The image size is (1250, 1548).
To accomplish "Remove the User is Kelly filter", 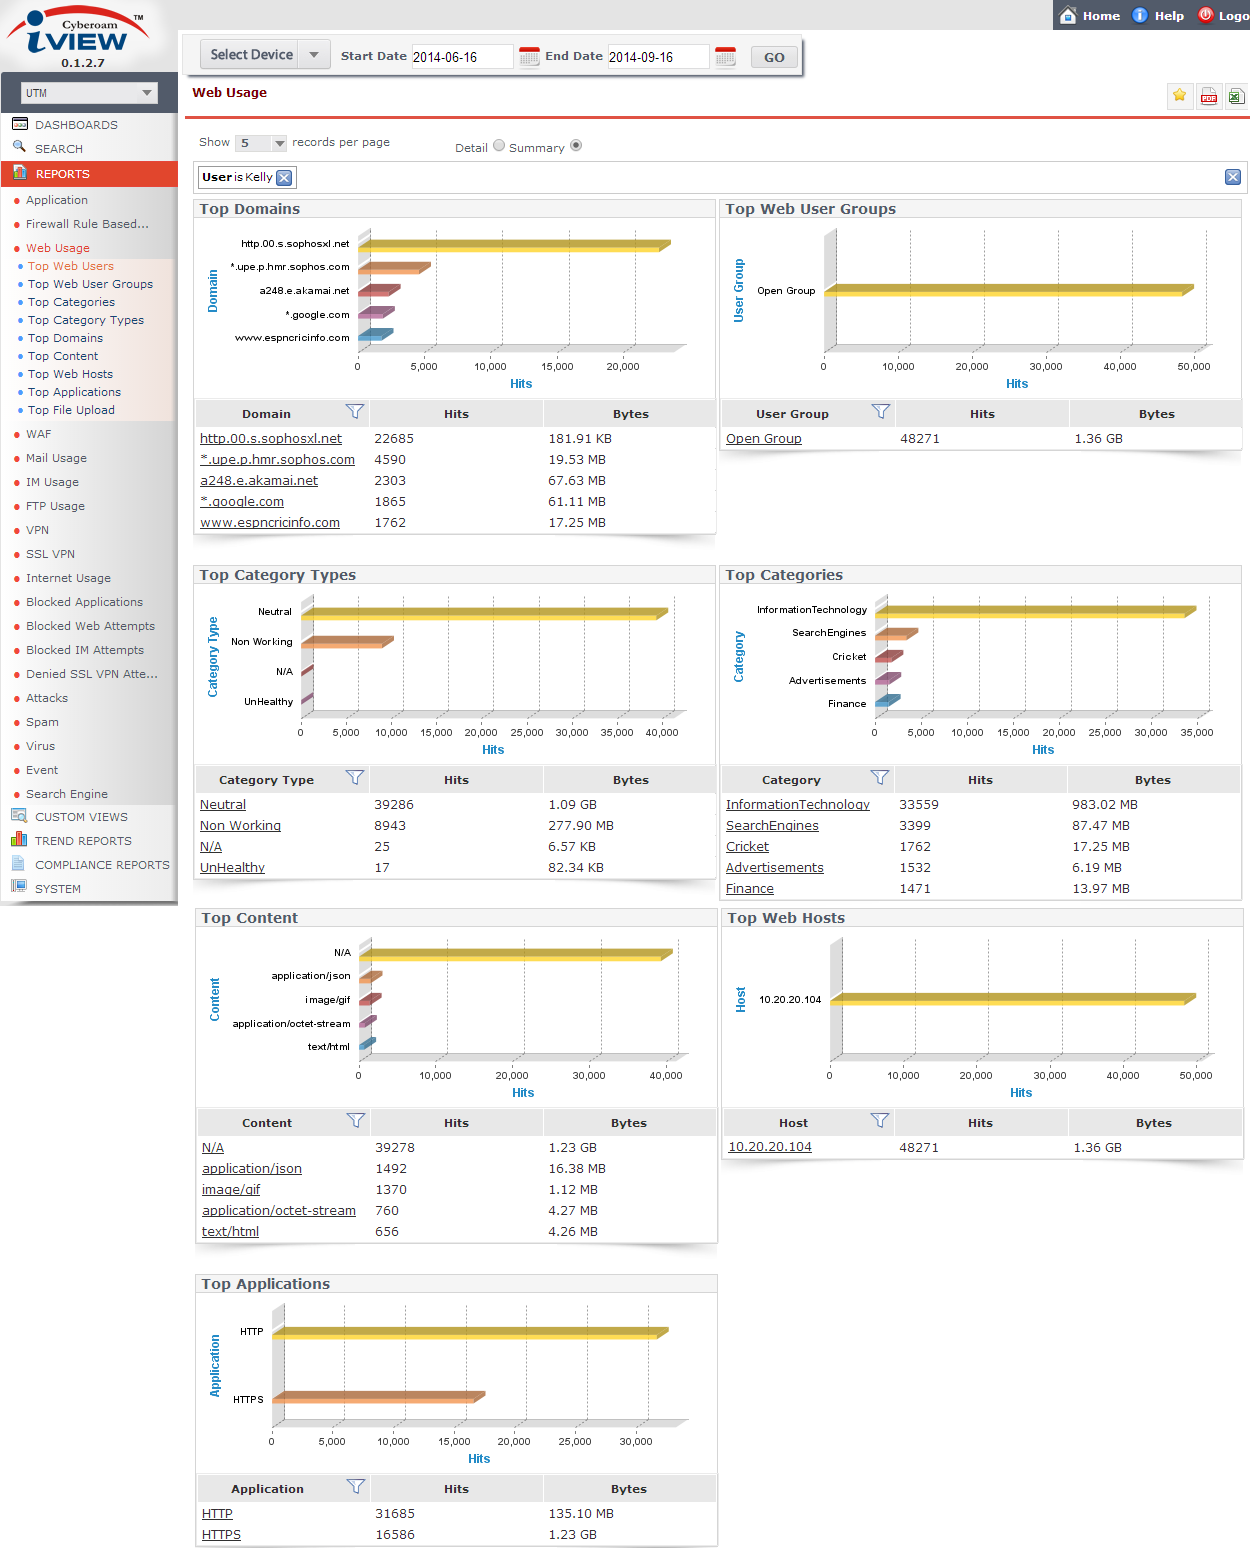I will click(x=285, y=177).
